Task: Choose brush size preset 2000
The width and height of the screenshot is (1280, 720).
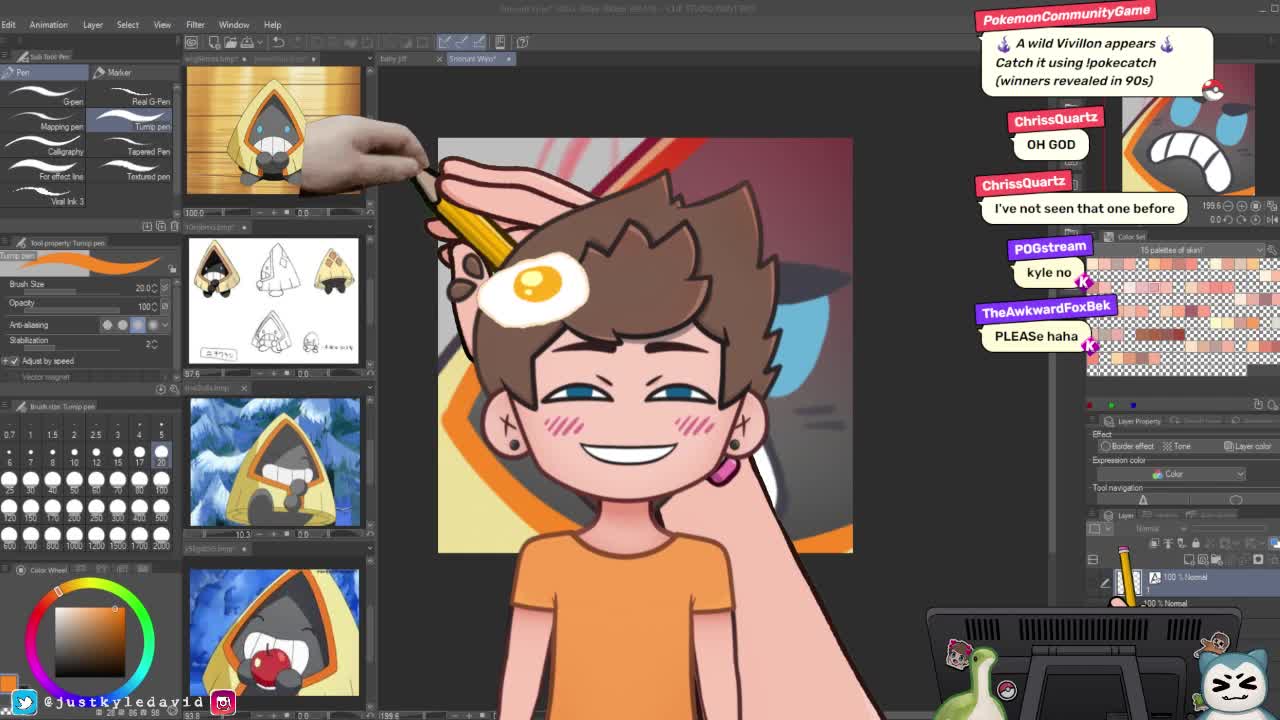Action: [x=161, y=537]
